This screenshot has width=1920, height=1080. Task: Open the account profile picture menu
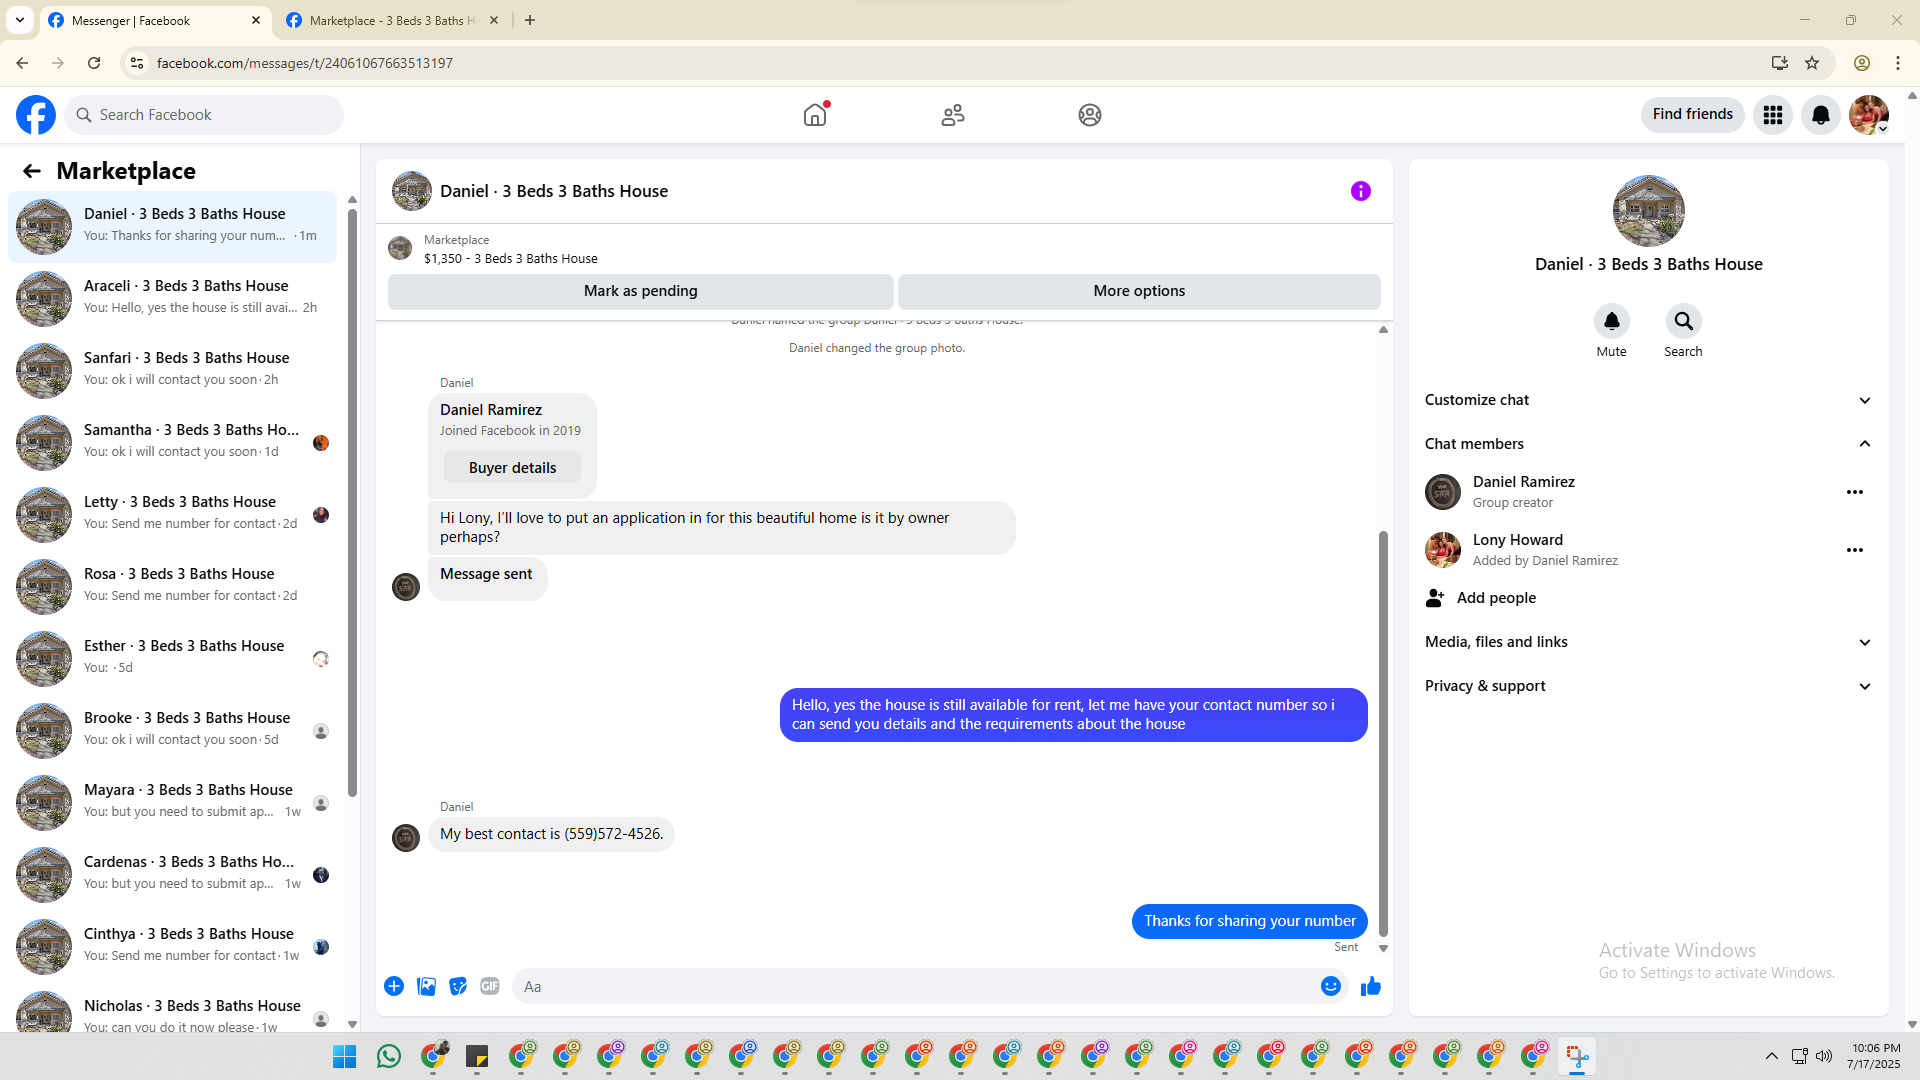click(x=1869, y=115)
